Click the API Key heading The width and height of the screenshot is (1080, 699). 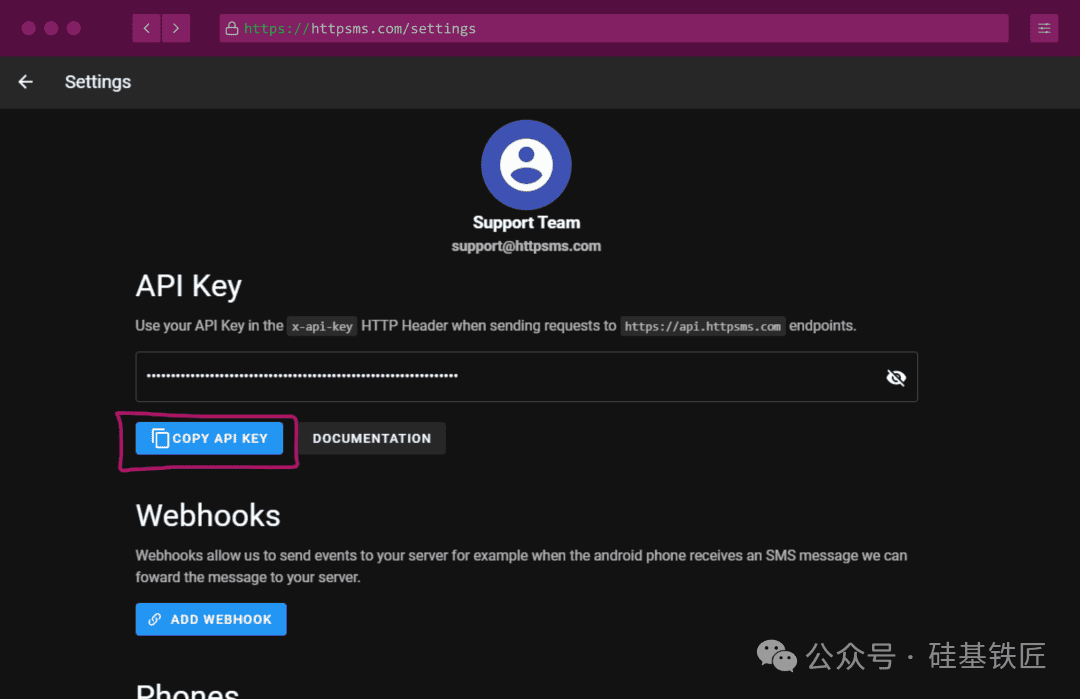coord(189,286)
